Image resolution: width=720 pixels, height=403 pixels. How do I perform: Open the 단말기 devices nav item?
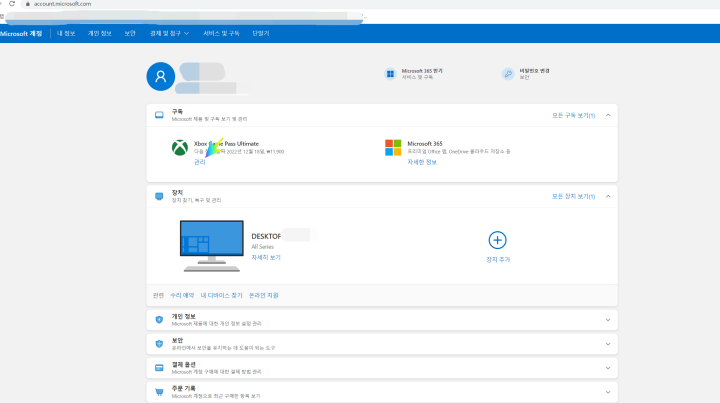click(261, 34)
